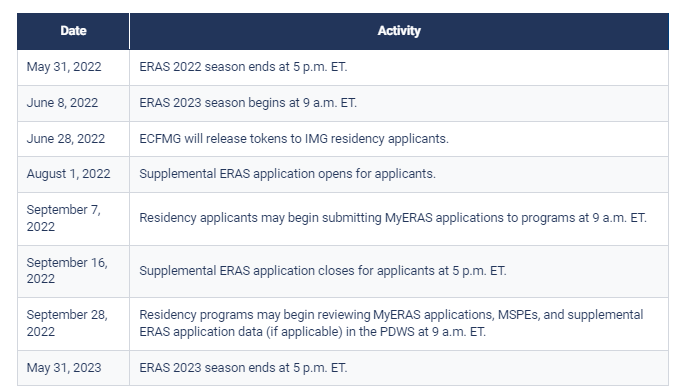
Task: Select the September 16, 2022 date cell
Action: click(73, 271)
